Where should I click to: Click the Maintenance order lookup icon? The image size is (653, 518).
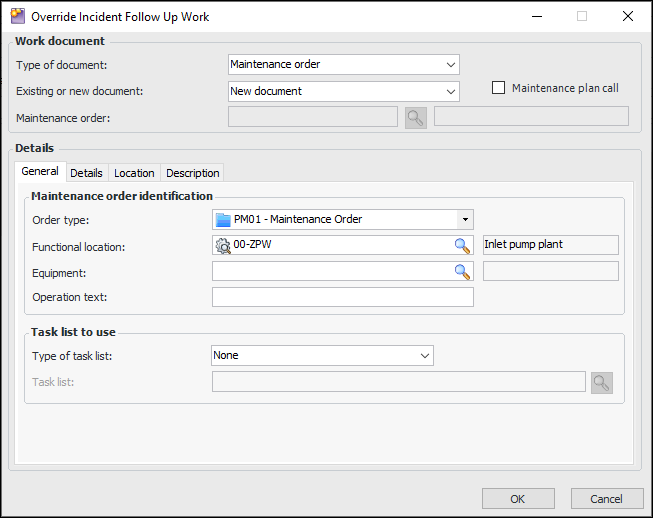415,117
